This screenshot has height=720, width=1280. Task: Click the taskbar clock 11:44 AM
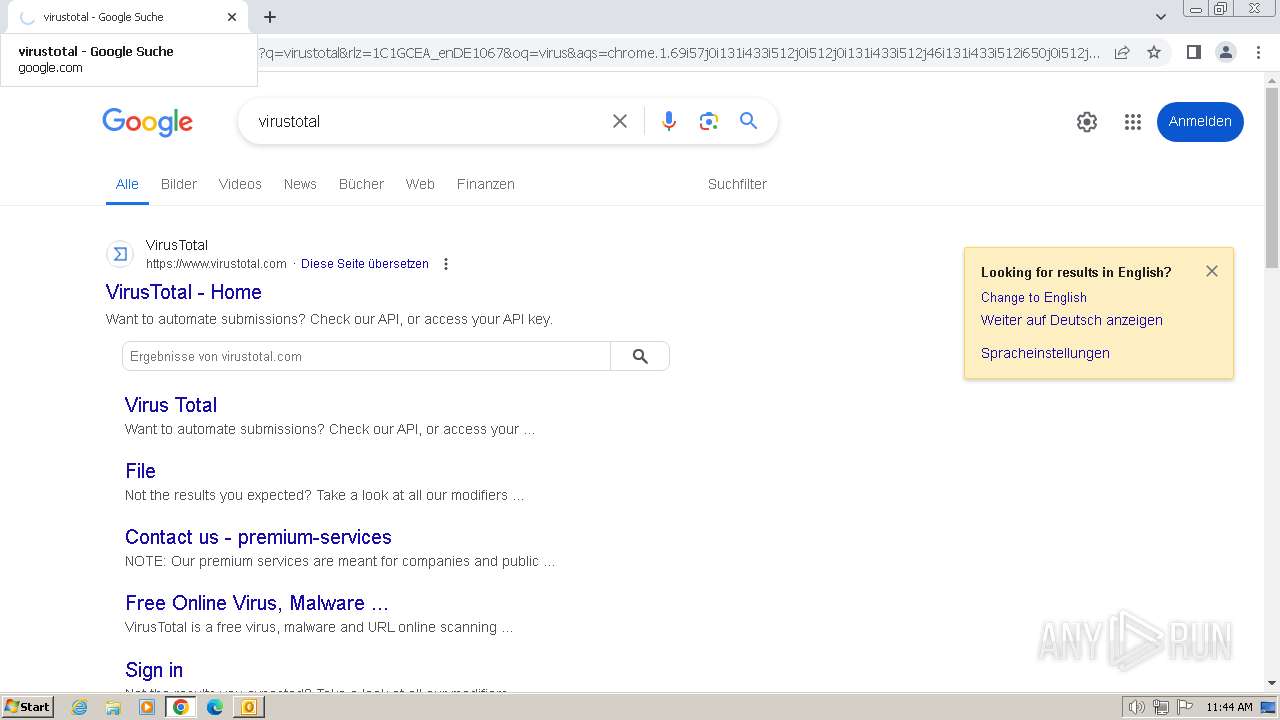point(1229,707)
